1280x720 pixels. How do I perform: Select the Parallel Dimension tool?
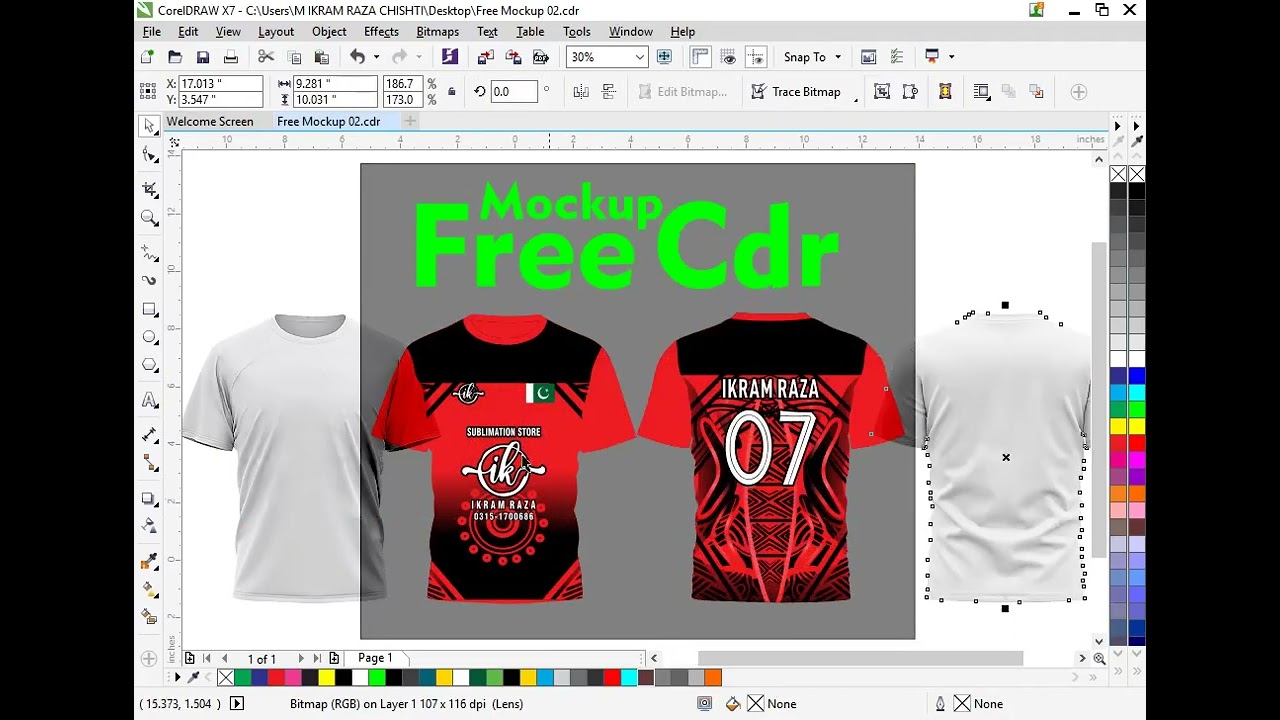point(150,434)
